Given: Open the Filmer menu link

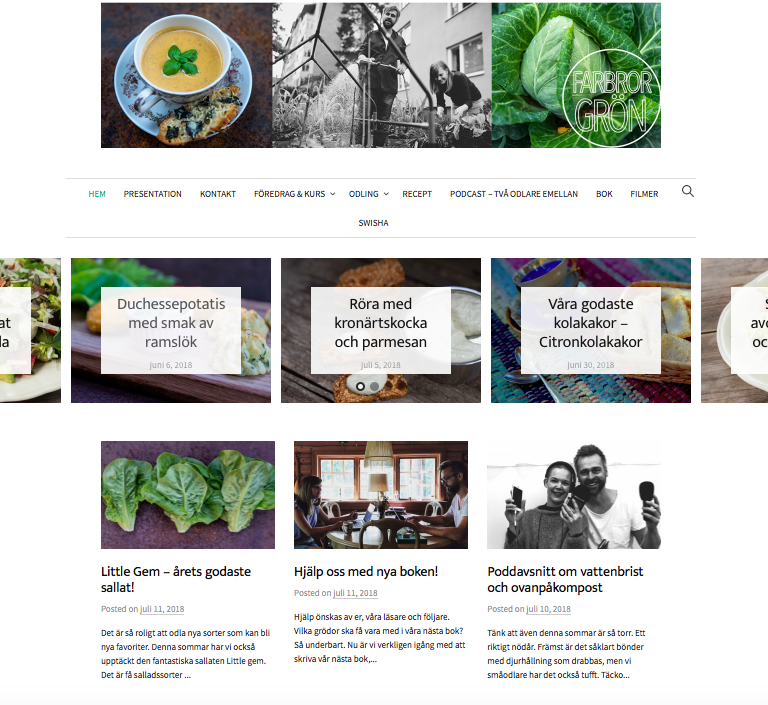Looking at the screenshot, I should coord(644,194).
